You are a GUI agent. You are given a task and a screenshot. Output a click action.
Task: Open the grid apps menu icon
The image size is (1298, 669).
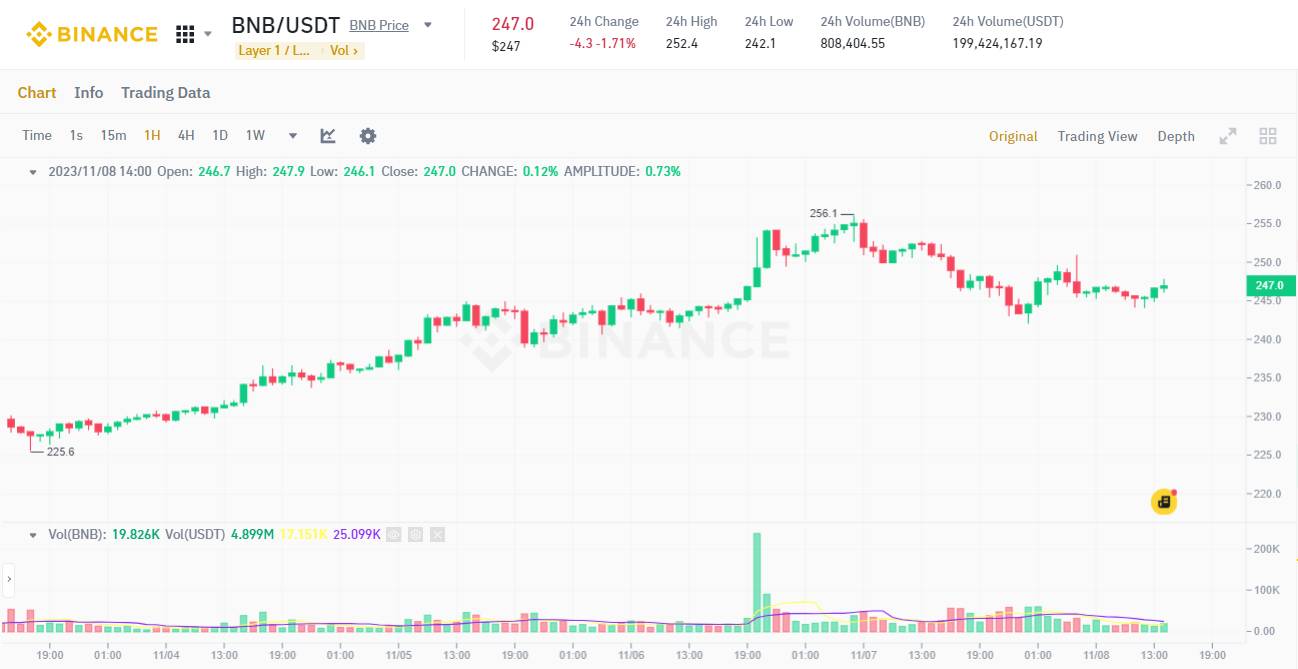tap(185, 34)
